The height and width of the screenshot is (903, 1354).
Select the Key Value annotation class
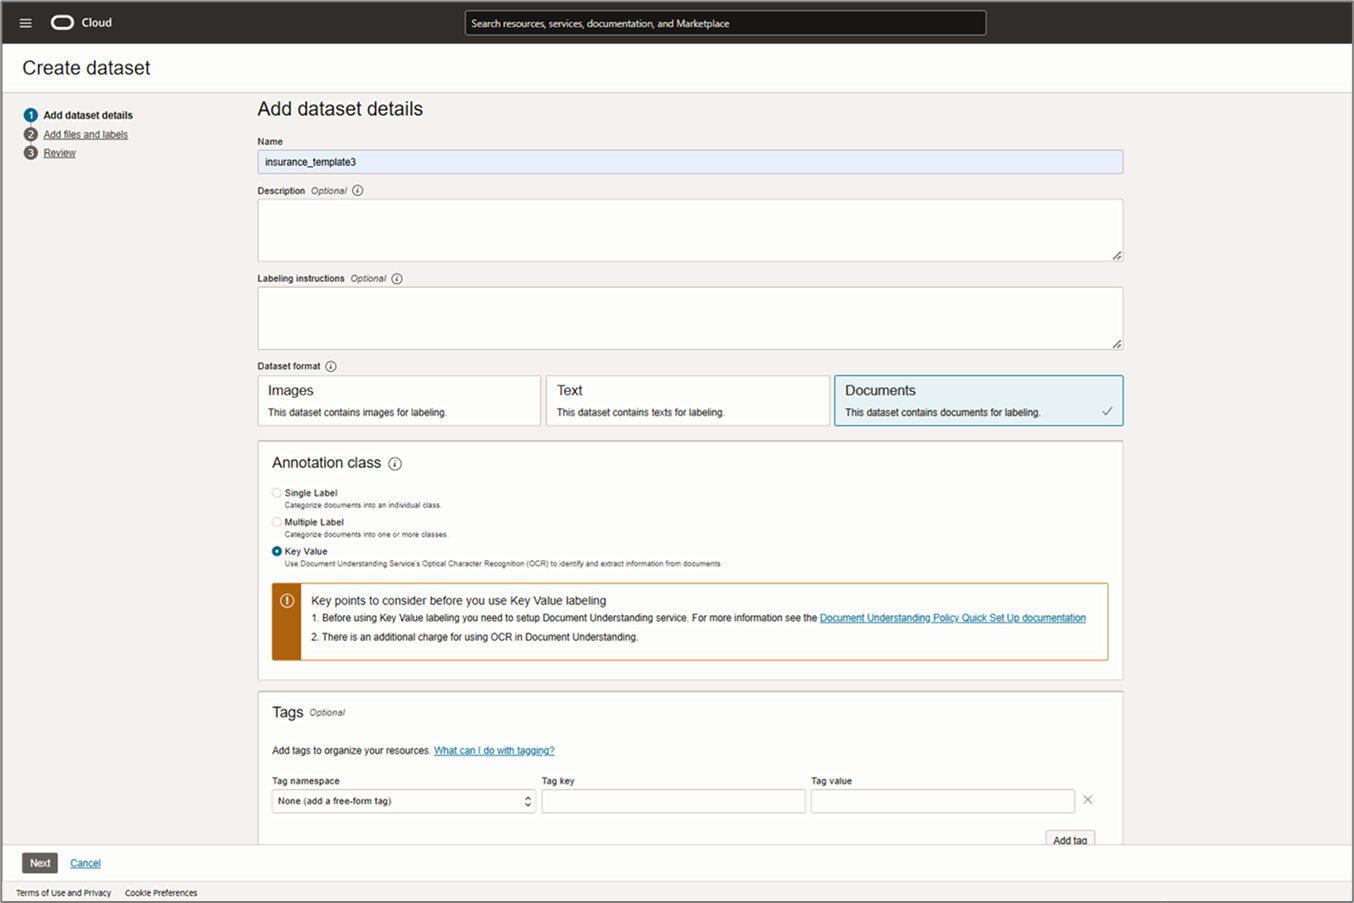tap(276, 551)
